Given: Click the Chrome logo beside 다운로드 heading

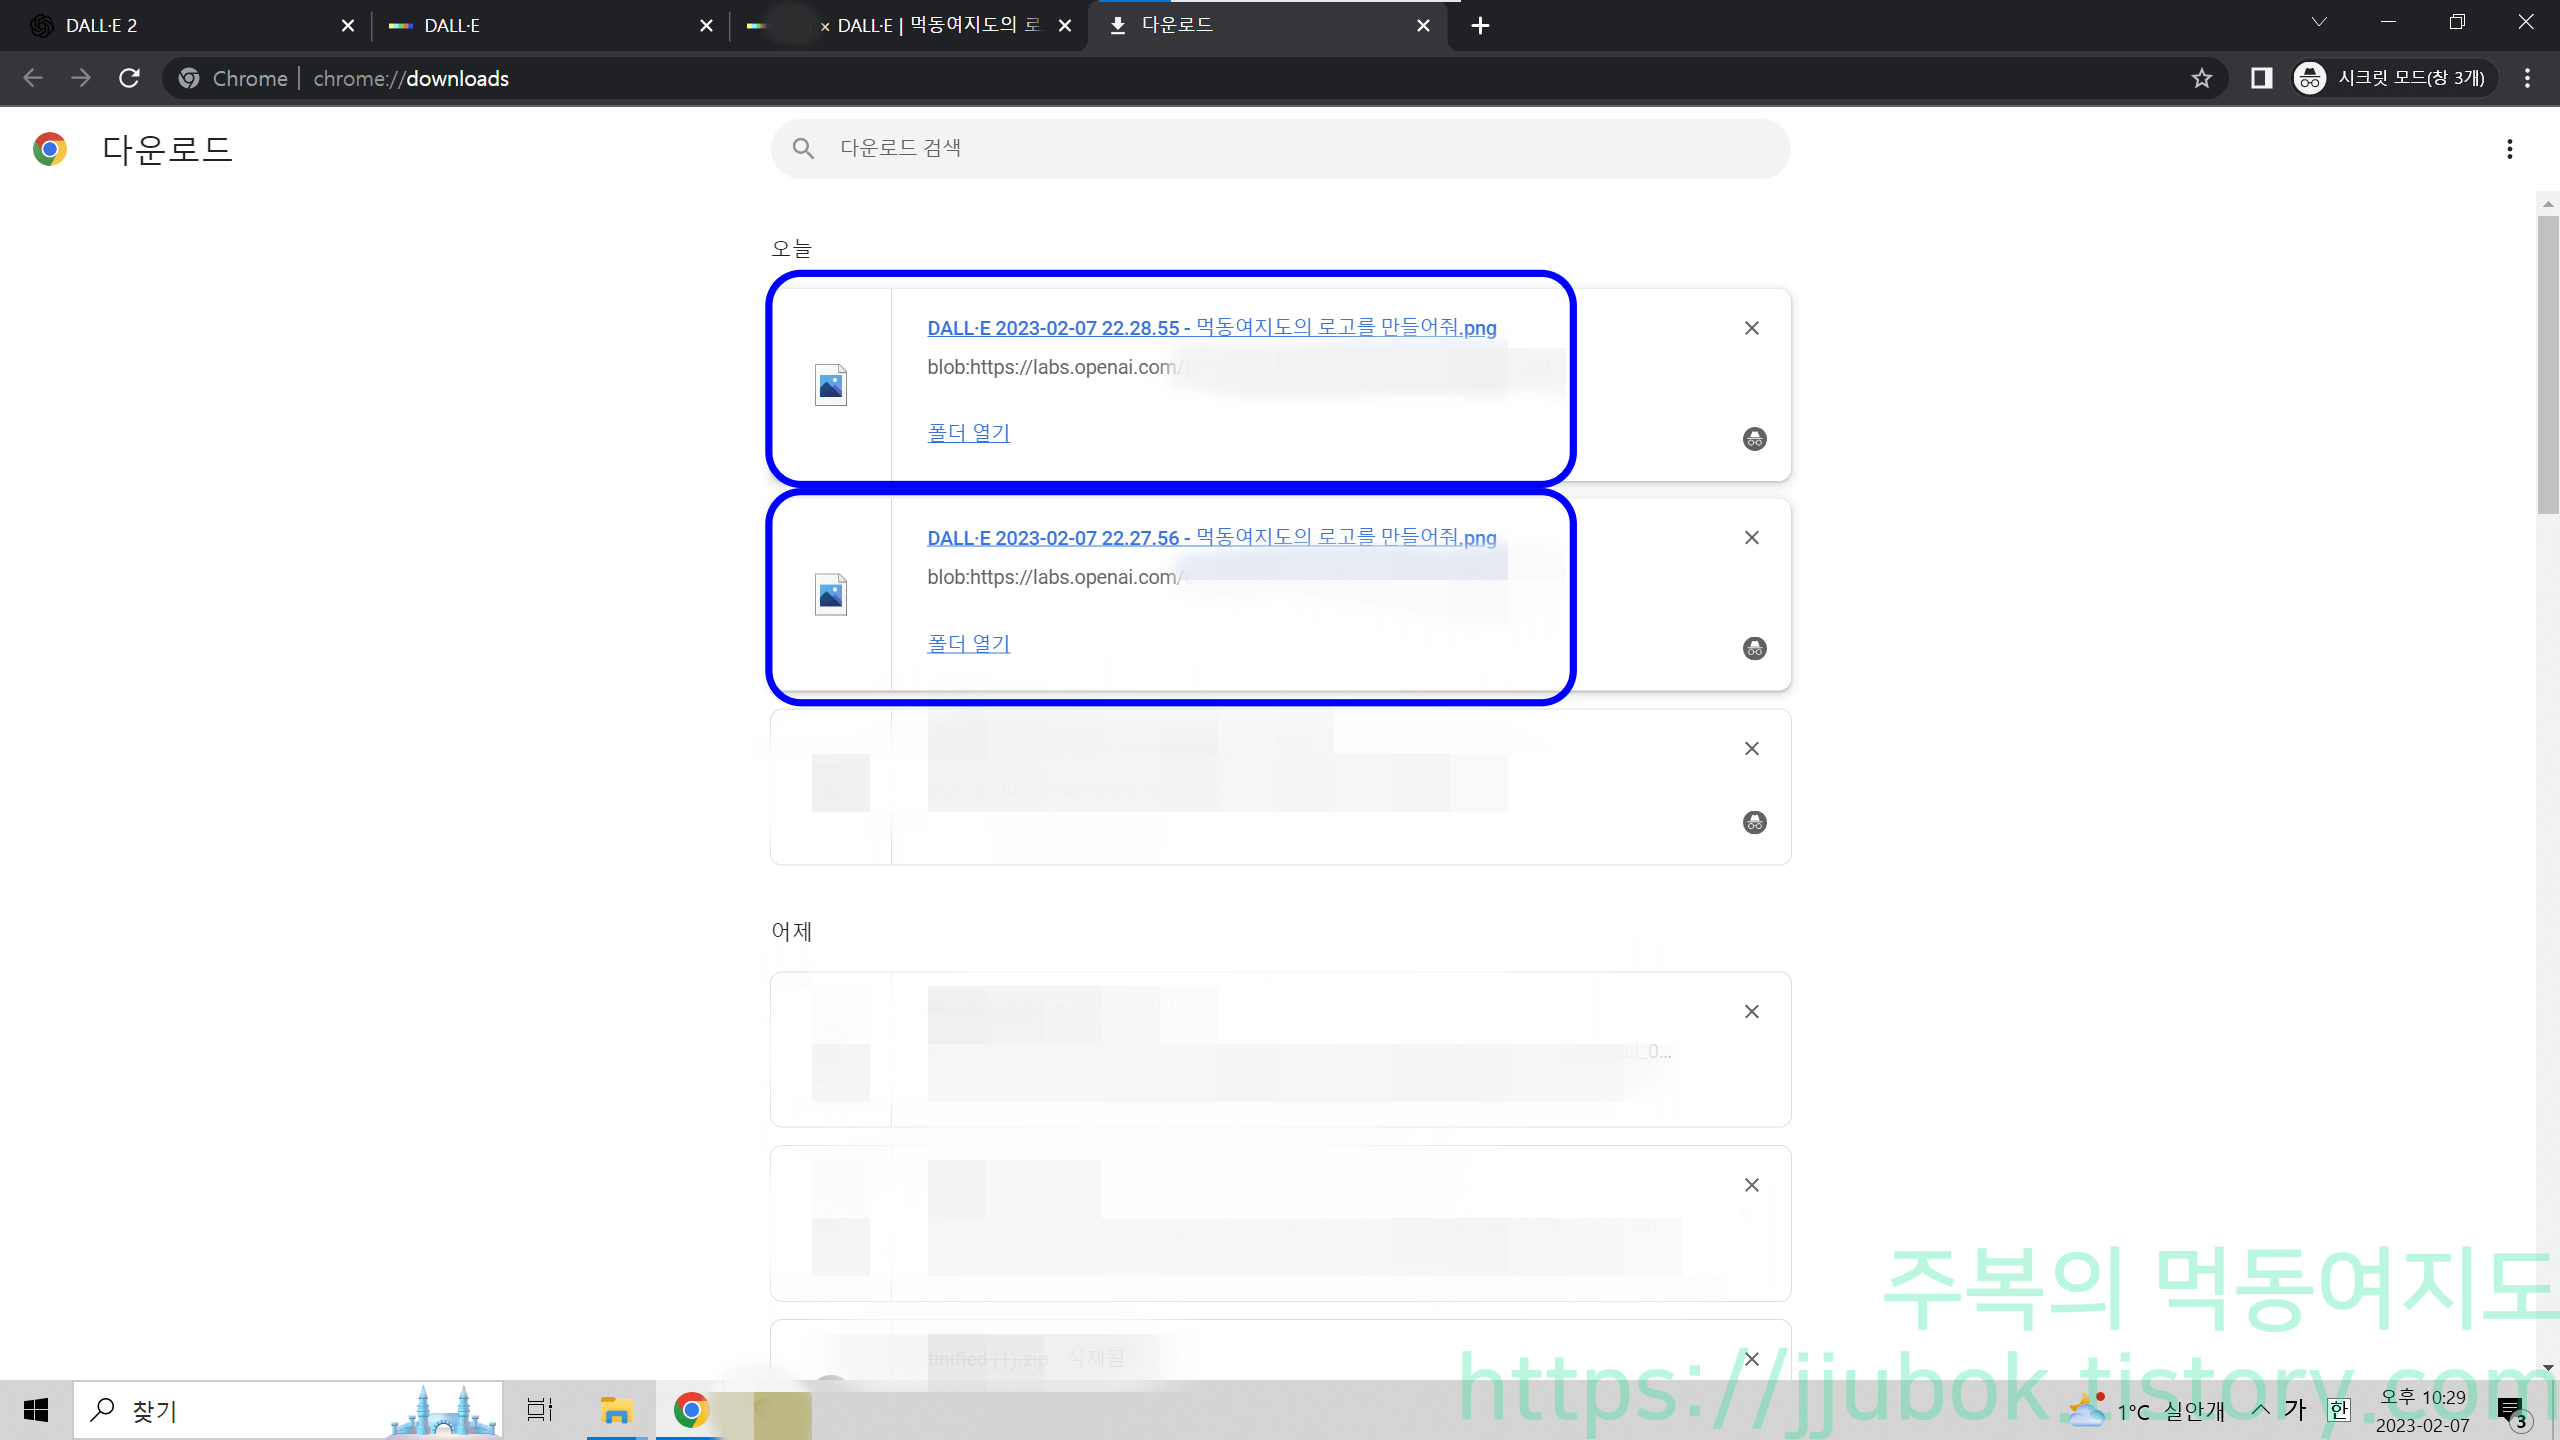Looking at the screenshot, I should 48,148.
